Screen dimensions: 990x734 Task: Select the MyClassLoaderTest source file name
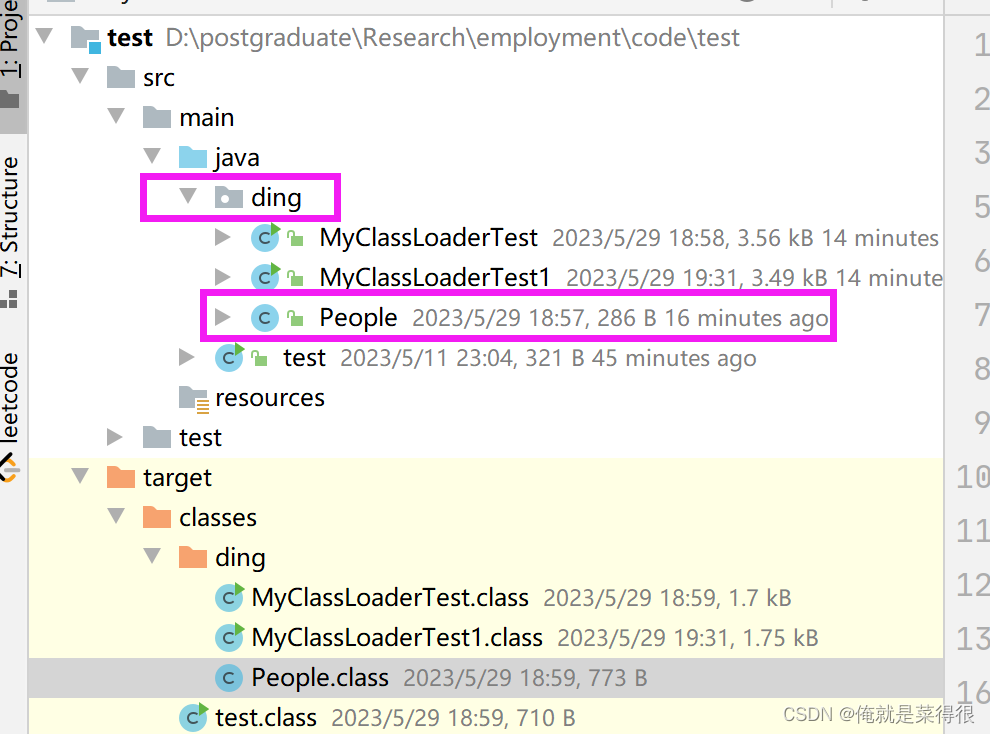click(x=428, y=237)
